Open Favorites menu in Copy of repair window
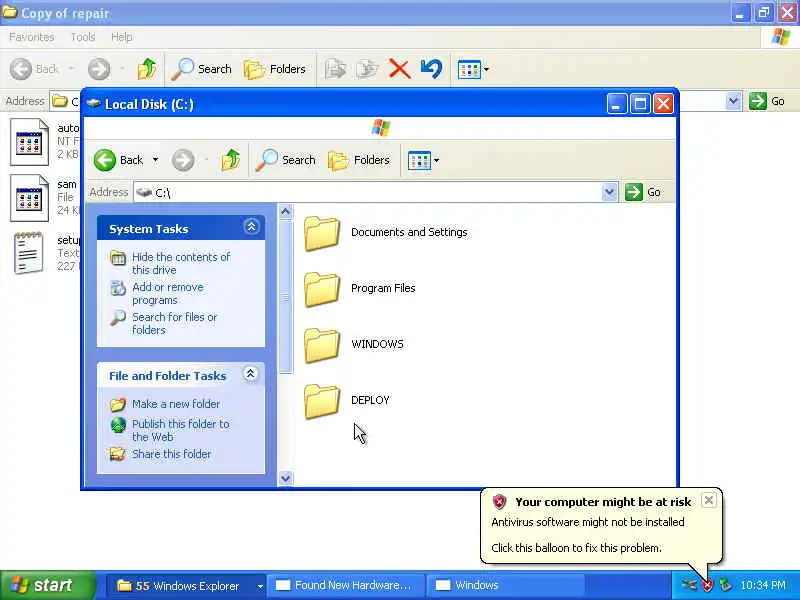The image size is (800, 600). pos(32,37)
